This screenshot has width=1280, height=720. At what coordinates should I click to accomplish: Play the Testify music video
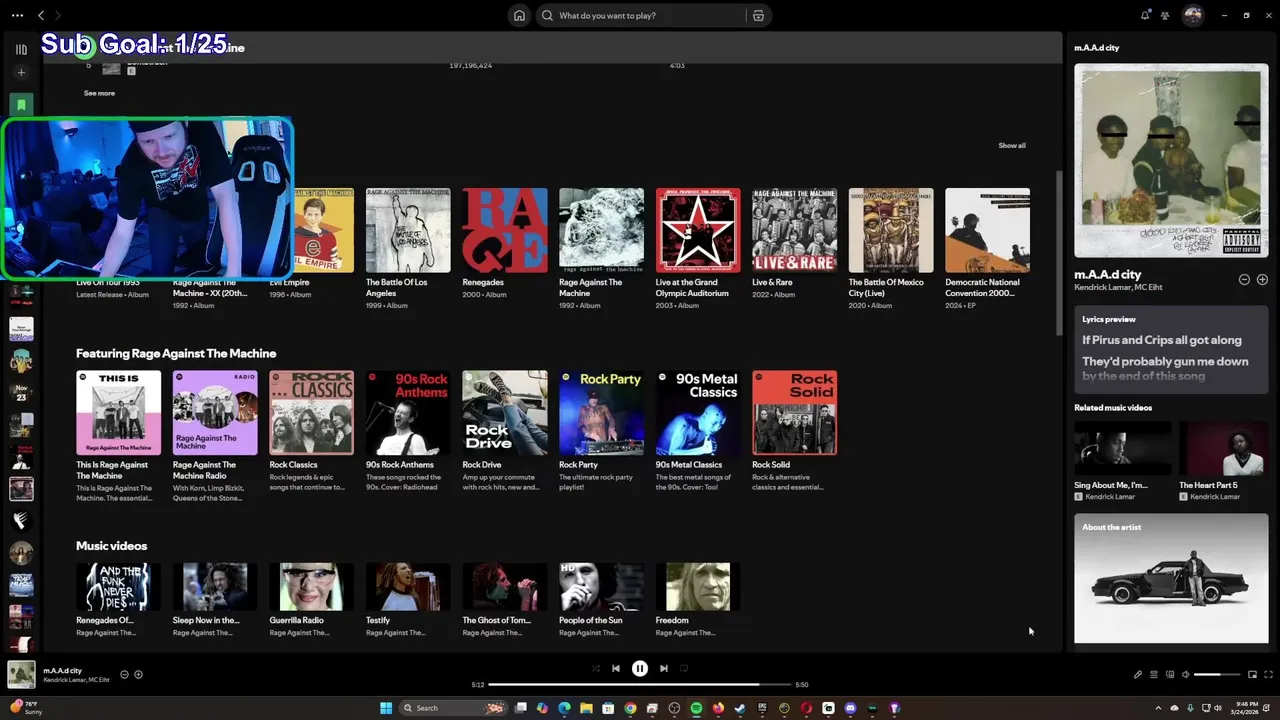[408, 587]
